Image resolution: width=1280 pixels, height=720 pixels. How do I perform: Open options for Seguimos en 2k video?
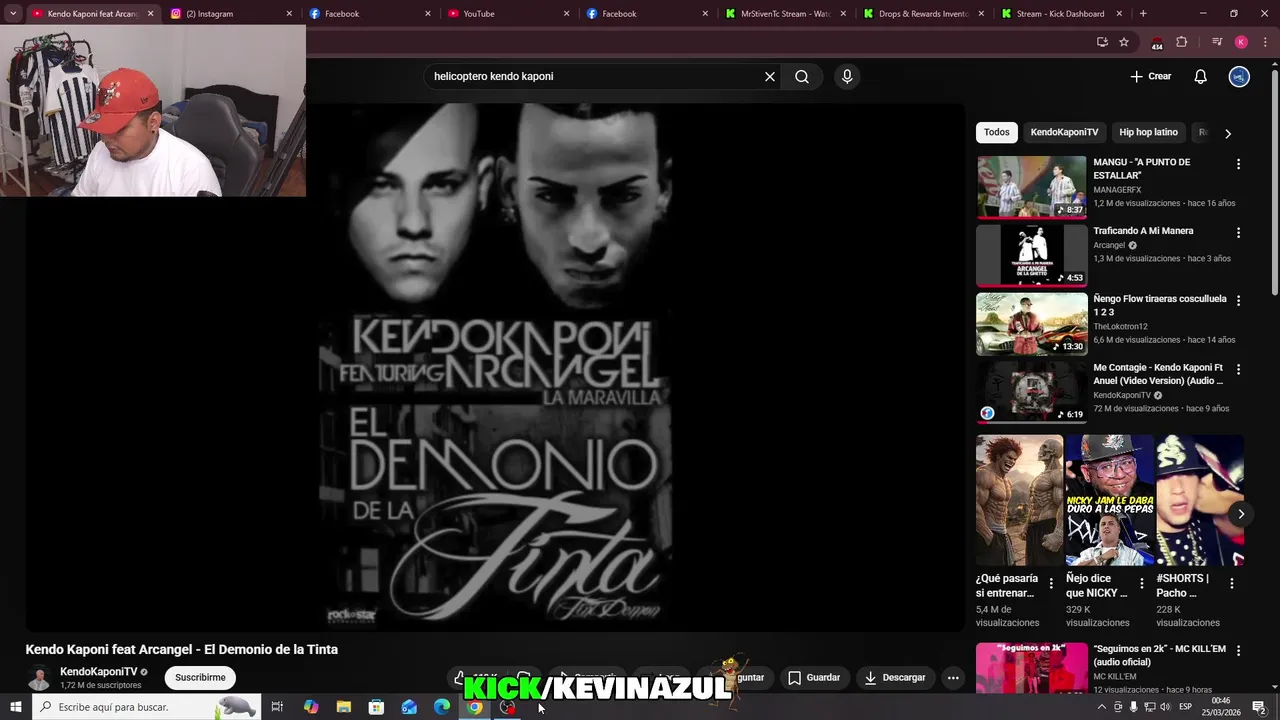1238,651
